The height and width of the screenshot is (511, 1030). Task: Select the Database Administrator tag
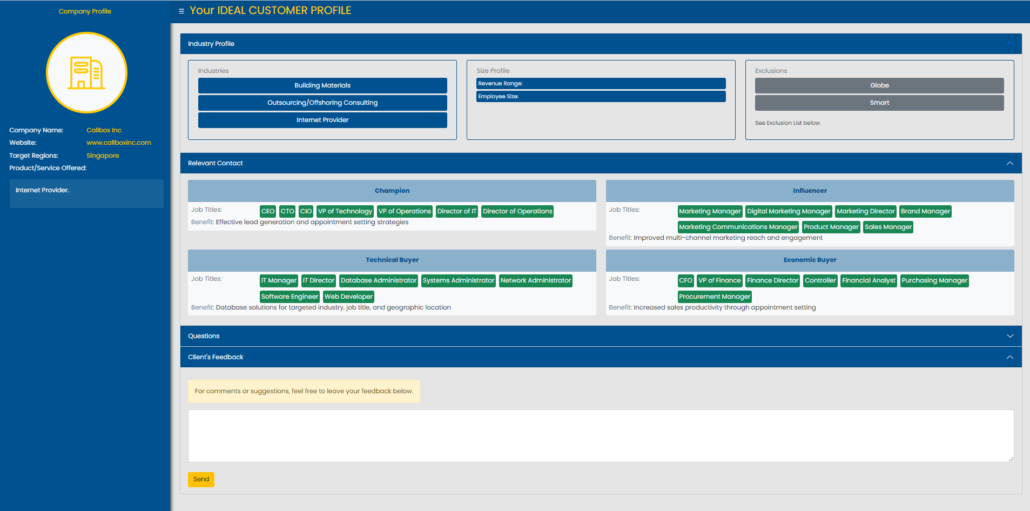[x=379, y=280]
